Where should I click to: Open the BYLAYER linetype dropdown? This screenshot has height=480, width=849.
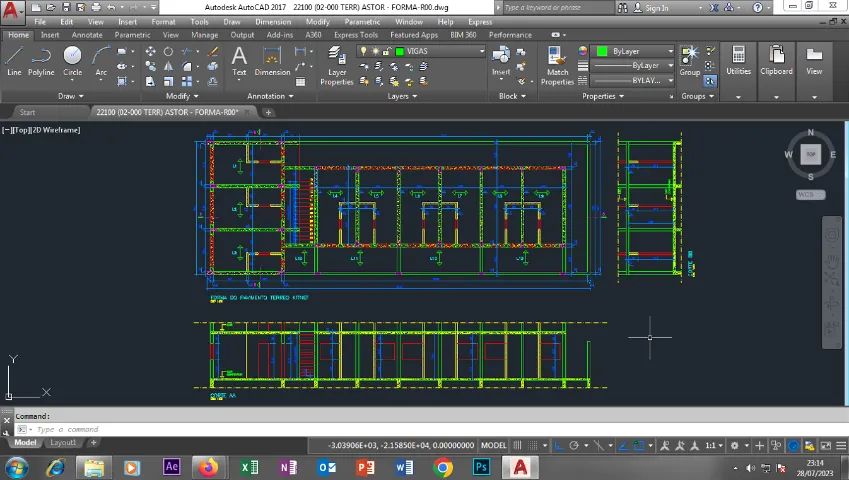coord(670,80)
